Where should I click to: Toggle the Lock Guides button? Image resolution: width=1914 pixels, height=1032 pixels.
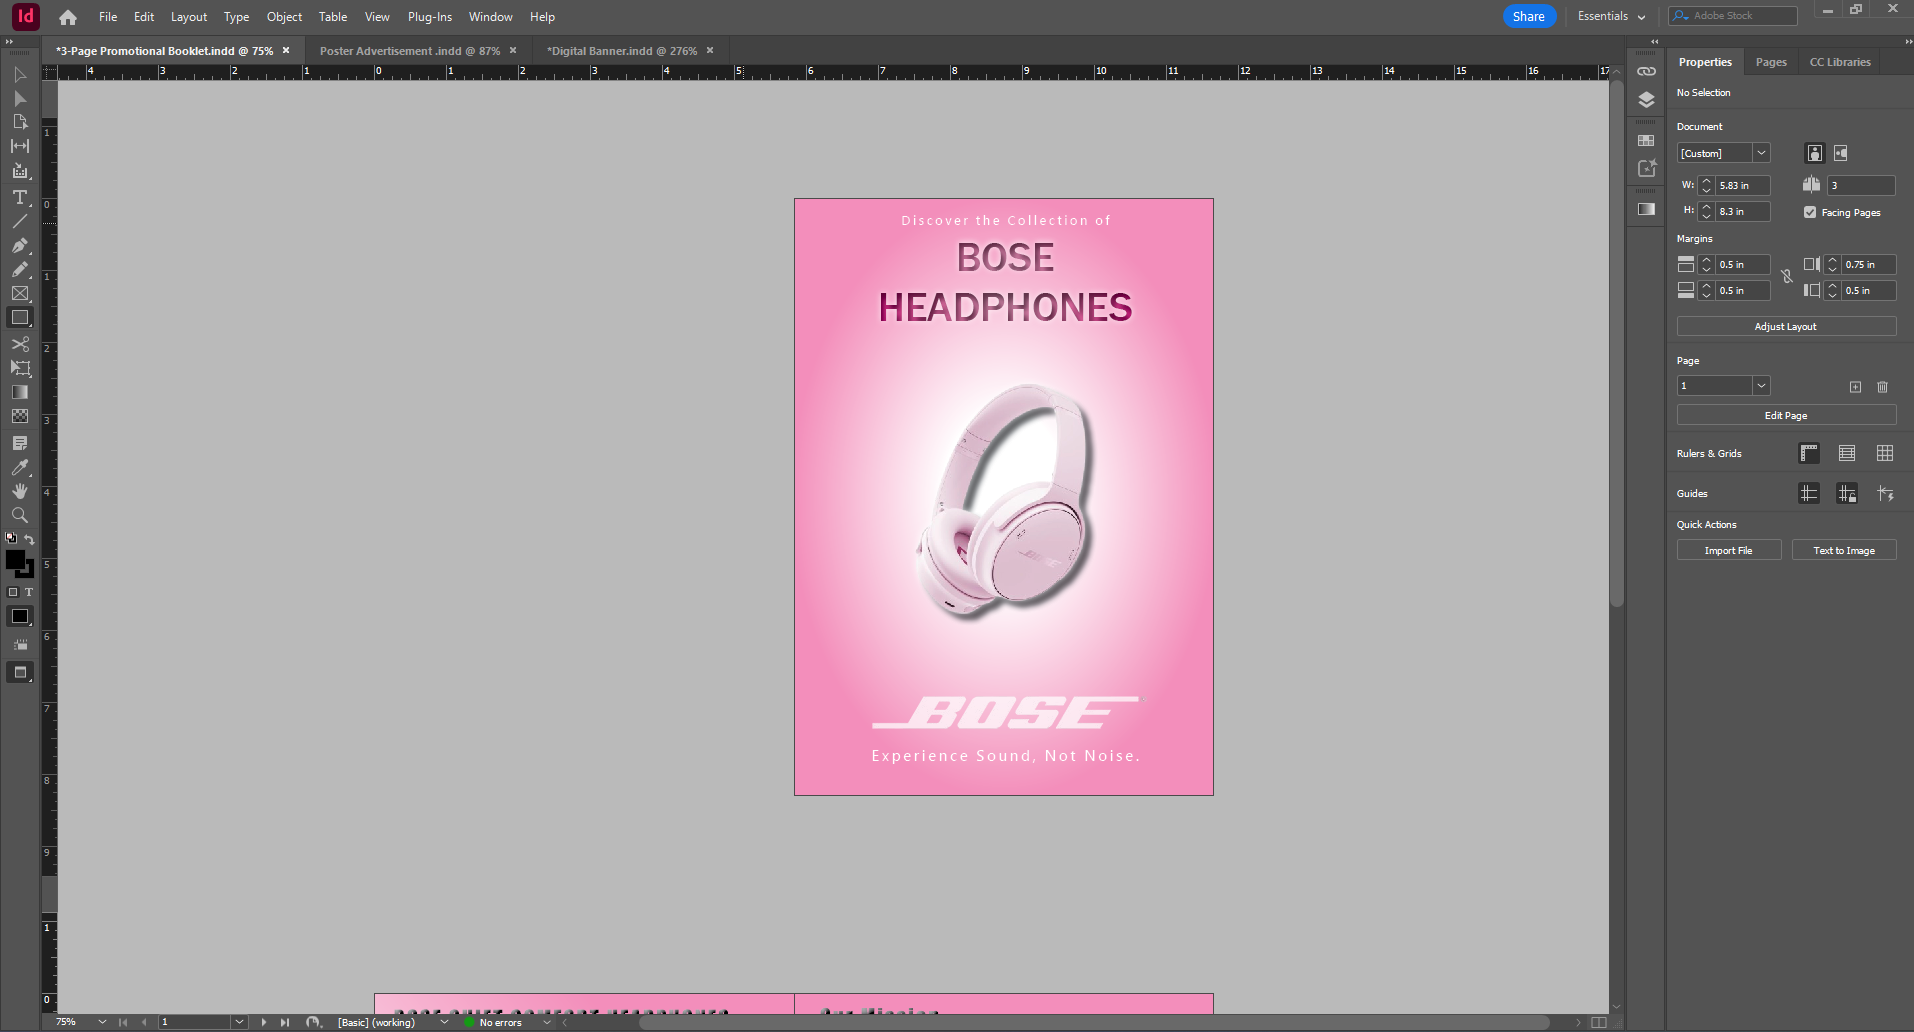[x=1847, y=493]
